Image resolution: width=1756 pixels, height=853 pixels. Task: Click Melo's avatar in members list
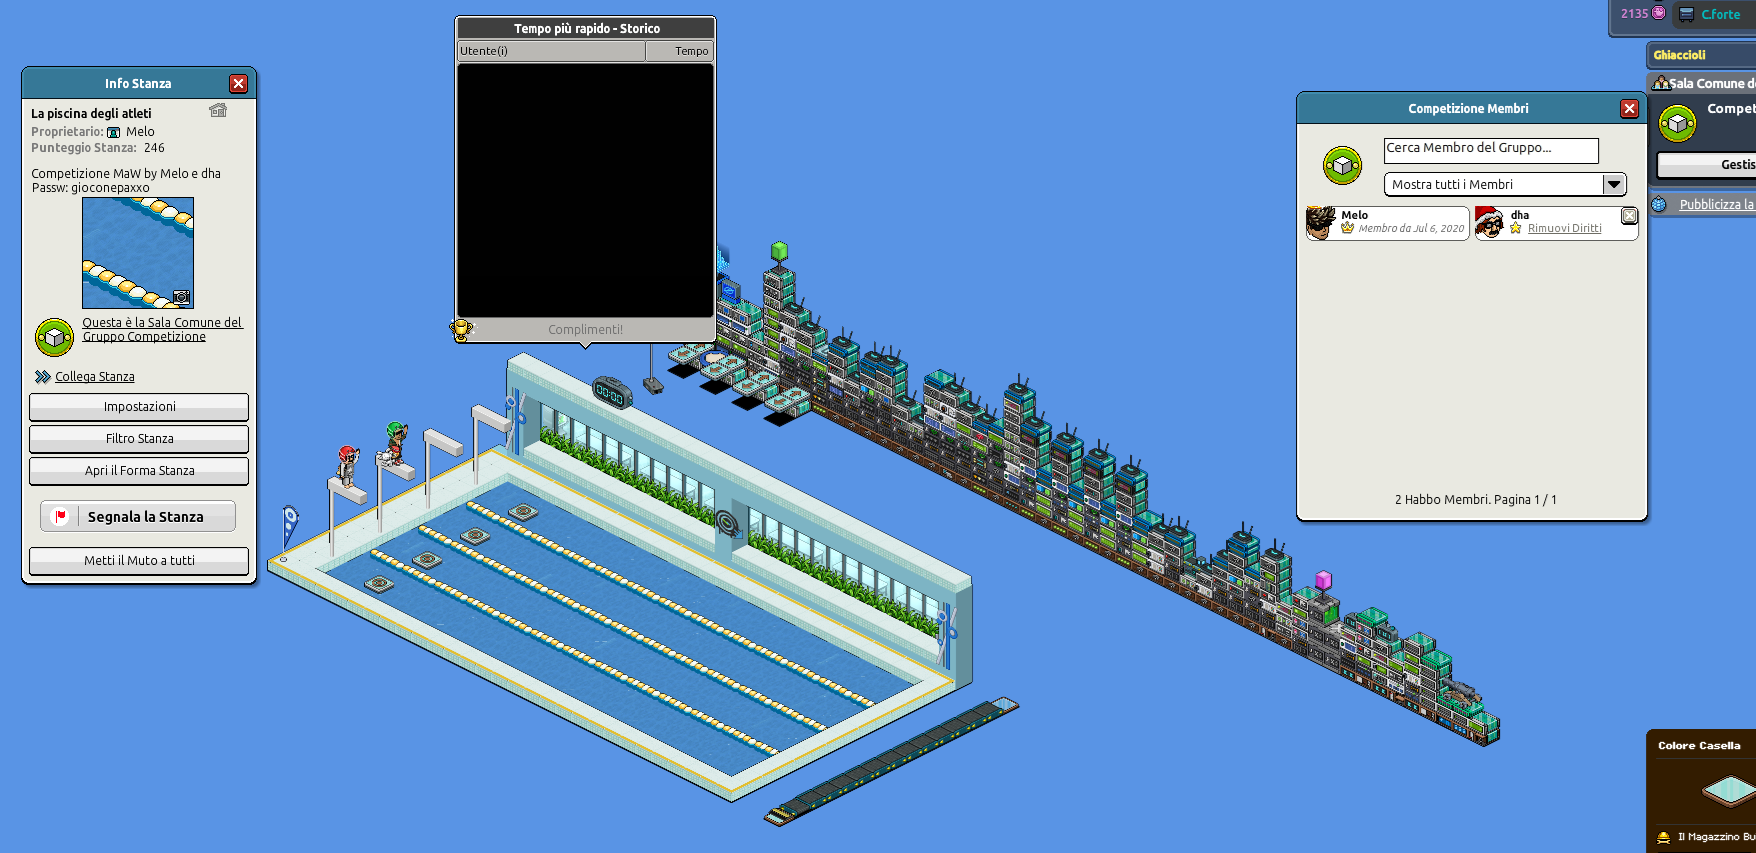point(1321,223)
